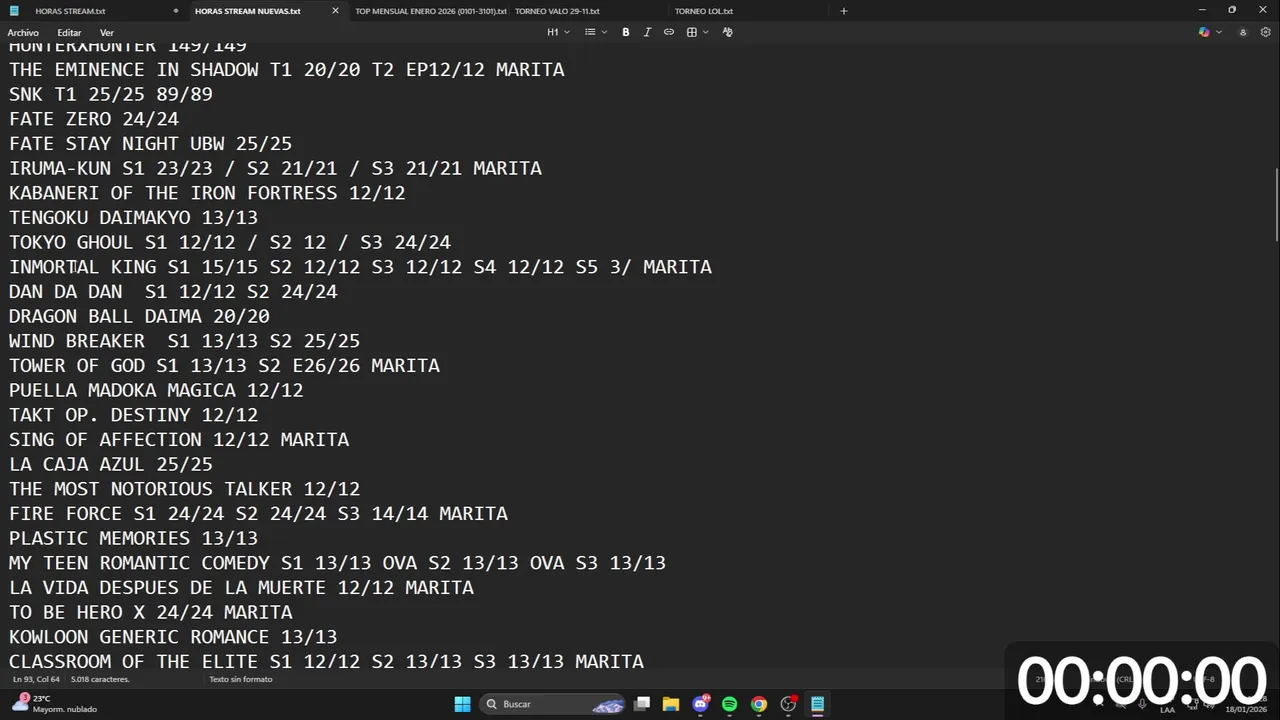Screen dimensions: 1280x720
Task: Click the line TO BE HERO X 24/24 MARITA
Action: coord(151,612)
